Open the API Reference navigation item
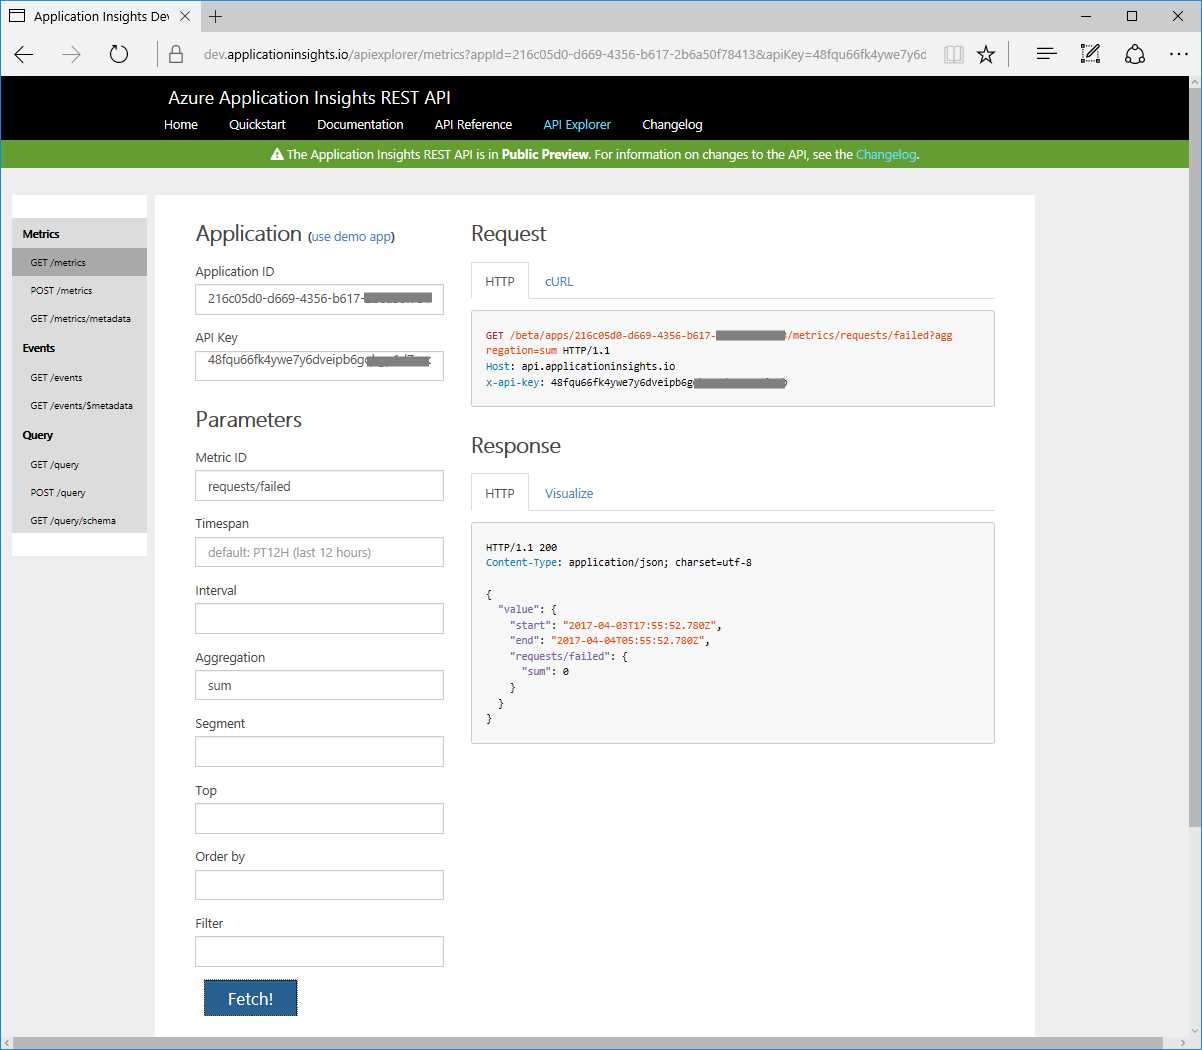 click(473, 124)
